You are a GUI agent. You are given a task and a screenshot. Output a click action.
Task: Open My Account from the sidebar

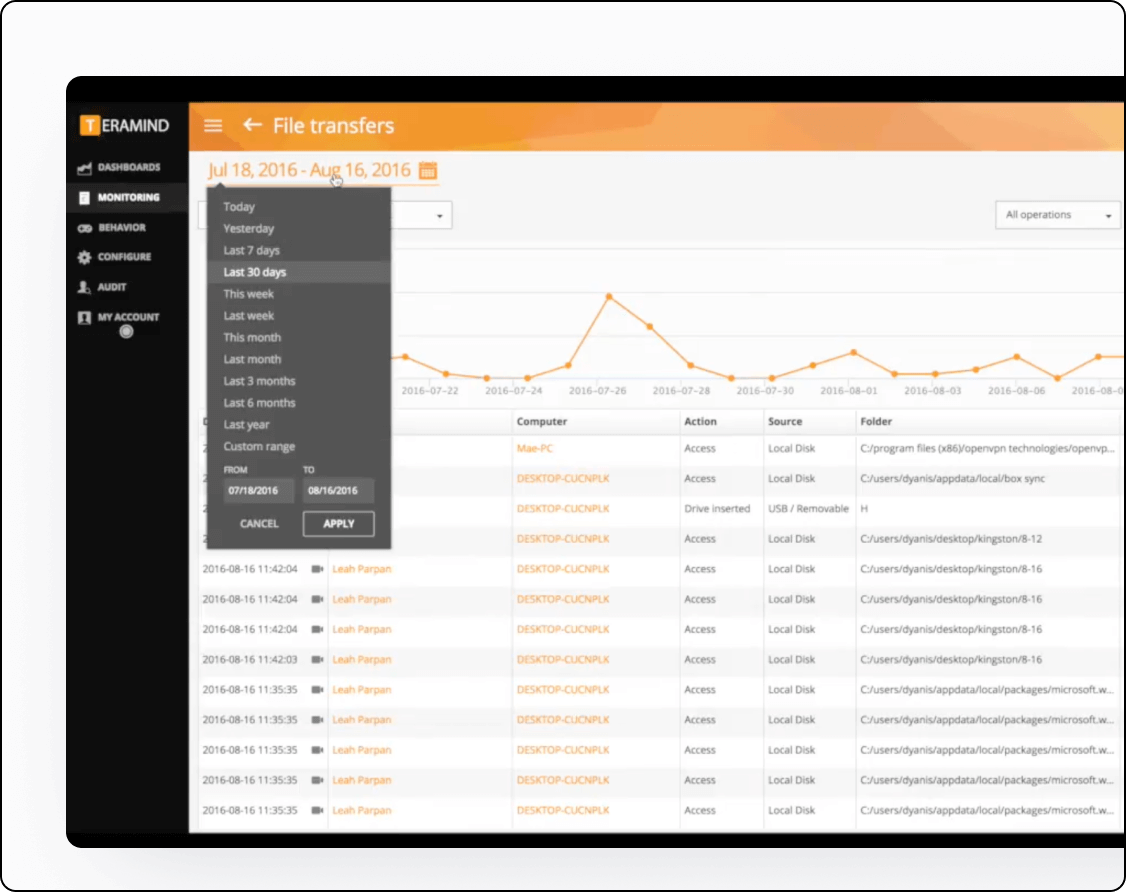point(122,317)
